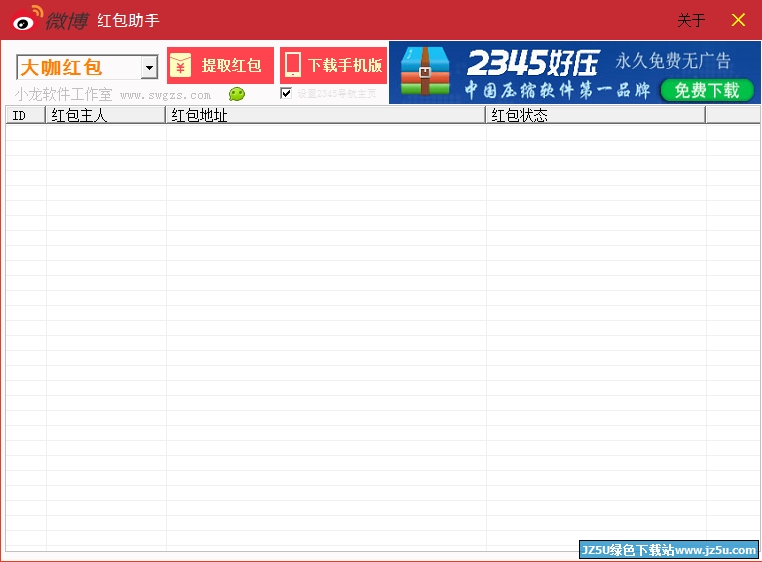Viewport: 762px width, 562px height.
Task: Click the green WeChat chat bubble icon
Action: 237,94
